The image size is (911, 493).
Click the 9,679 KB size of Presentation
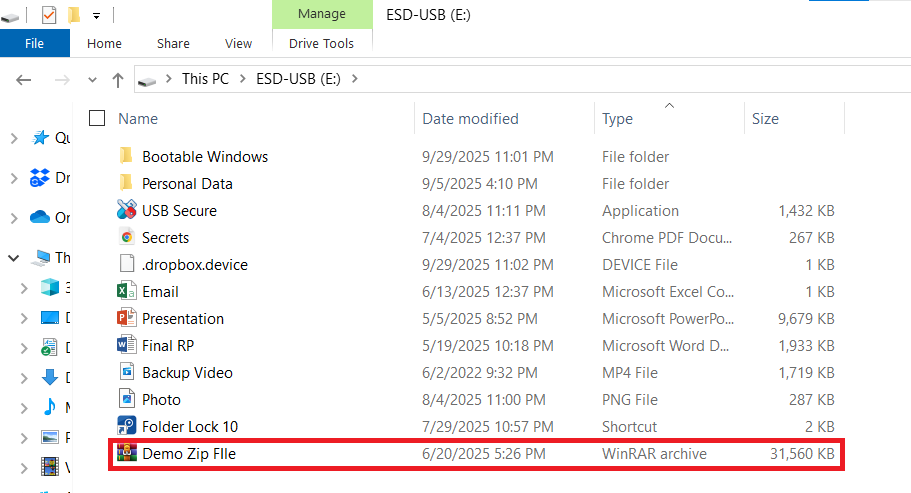(x=806, y=319)
